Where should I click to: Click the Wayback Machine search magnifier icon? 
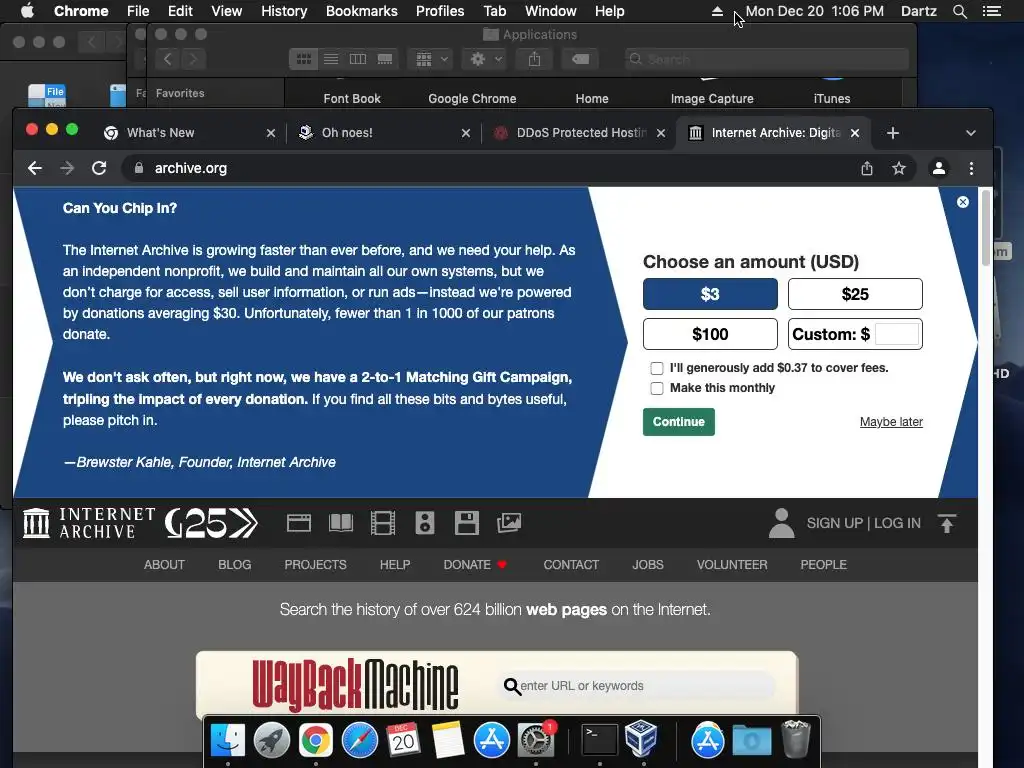[513, 686]
